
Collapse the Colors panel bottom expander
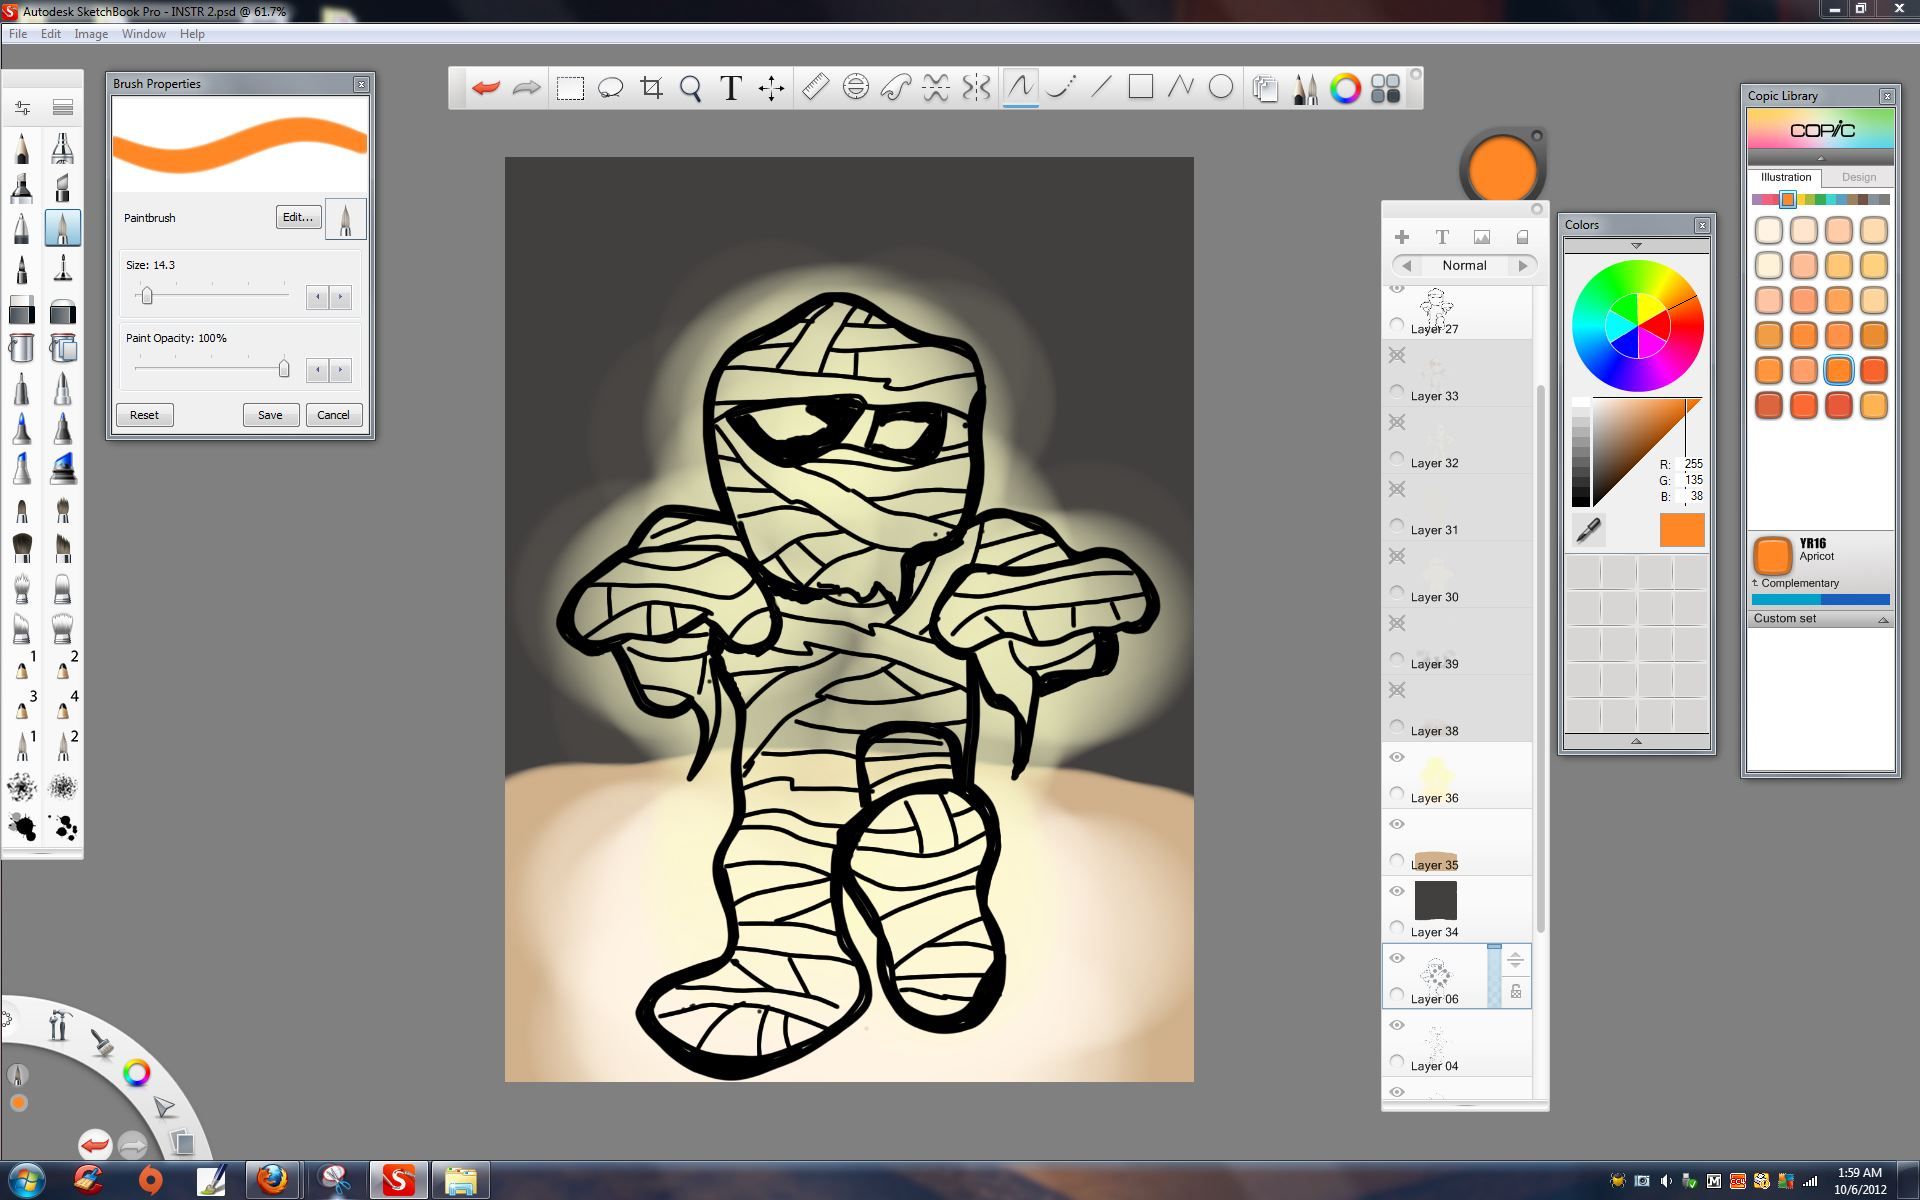(1636, 740)
